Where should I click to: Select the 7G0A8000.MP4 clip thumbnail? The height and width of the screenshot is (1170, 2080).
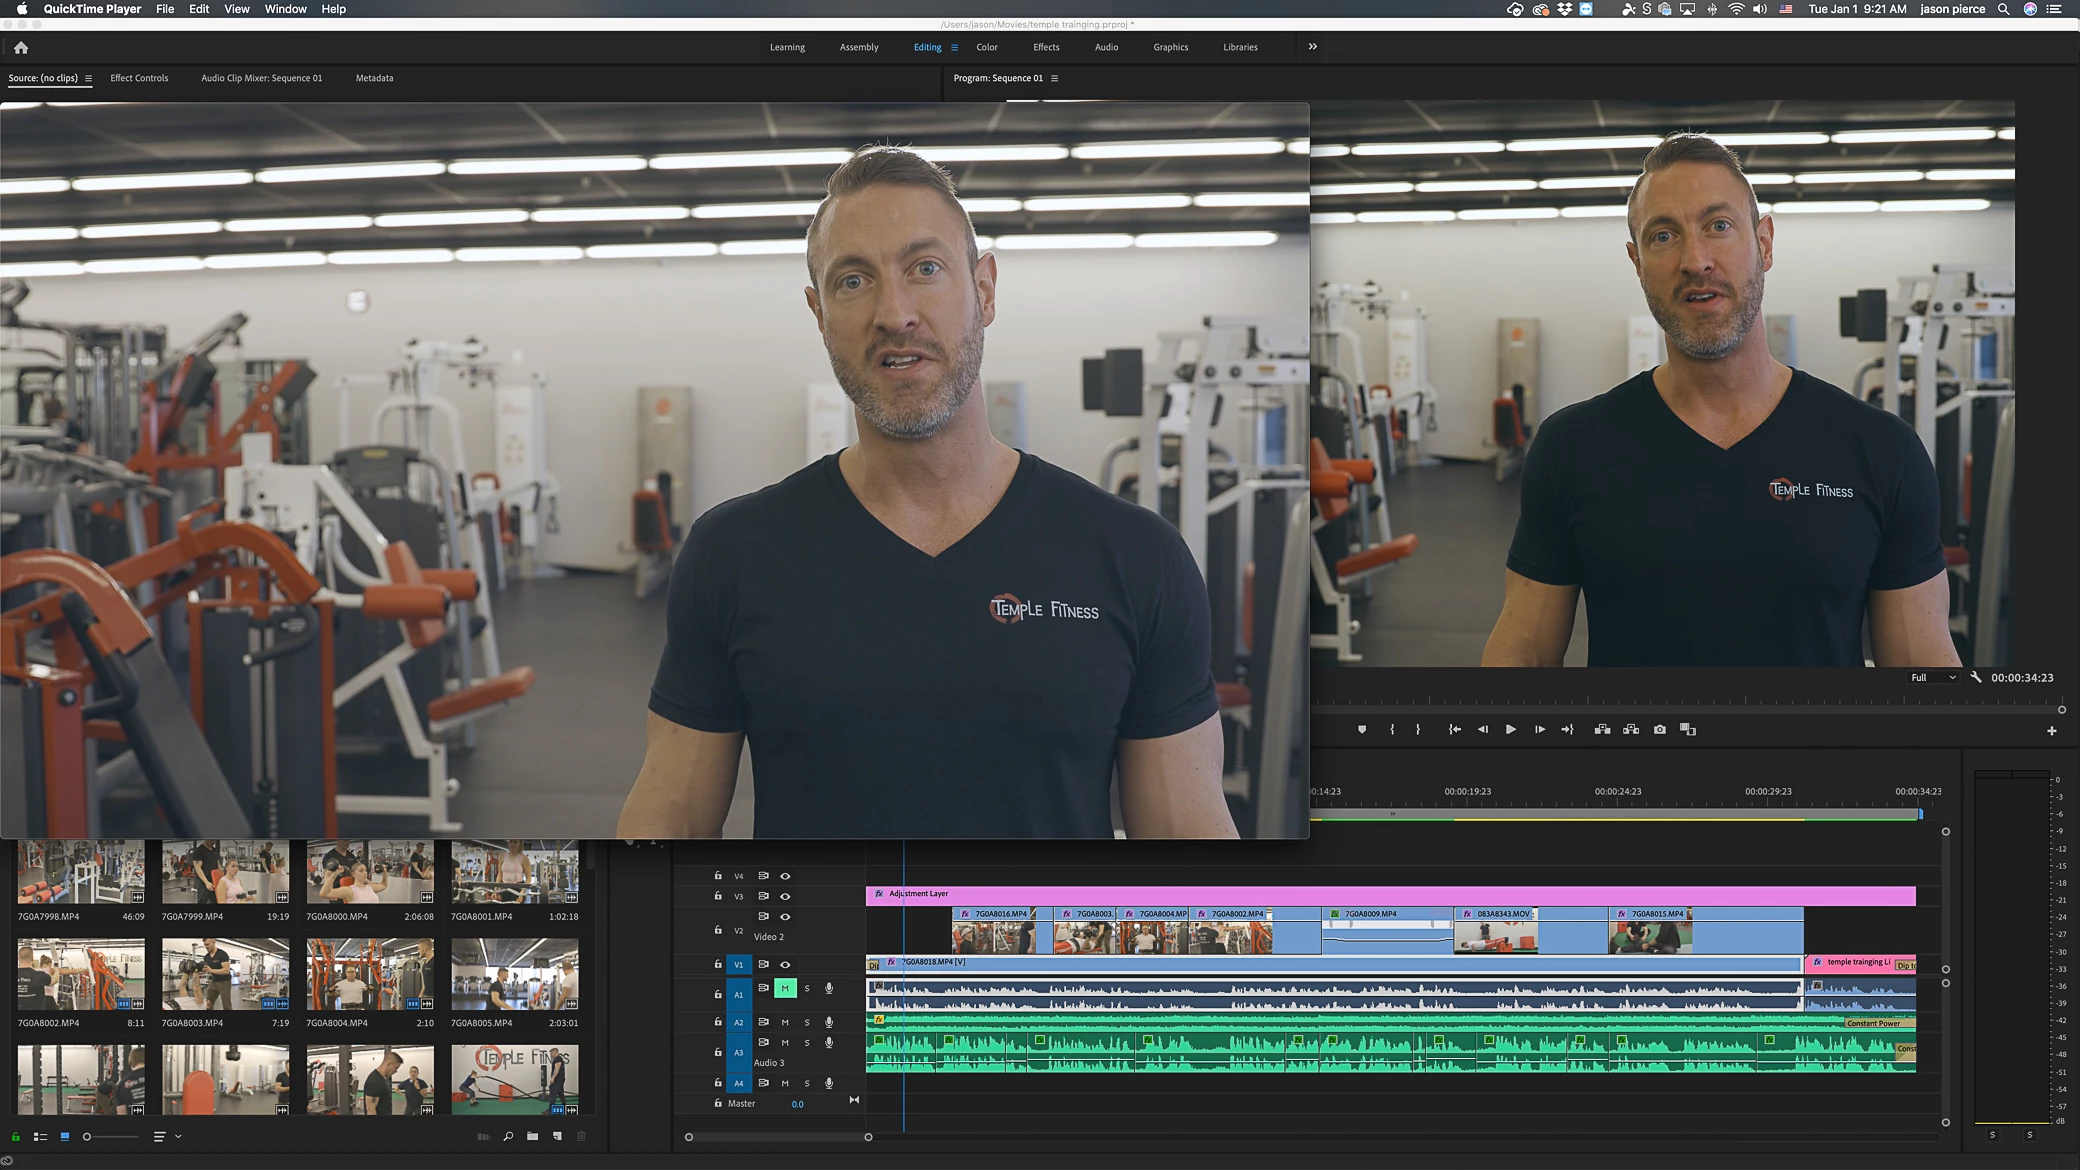click(x=369, y=872)
